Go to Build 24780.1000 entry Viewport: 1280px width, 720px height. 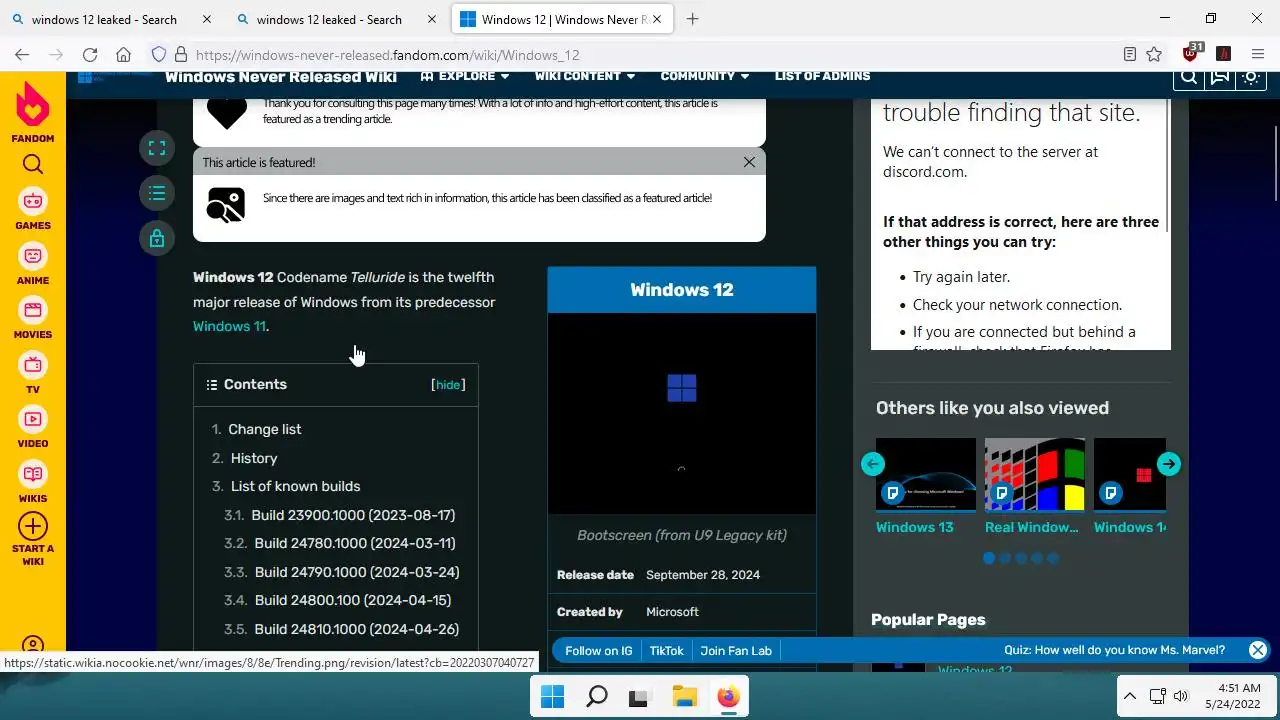click(x=355, y=543)
